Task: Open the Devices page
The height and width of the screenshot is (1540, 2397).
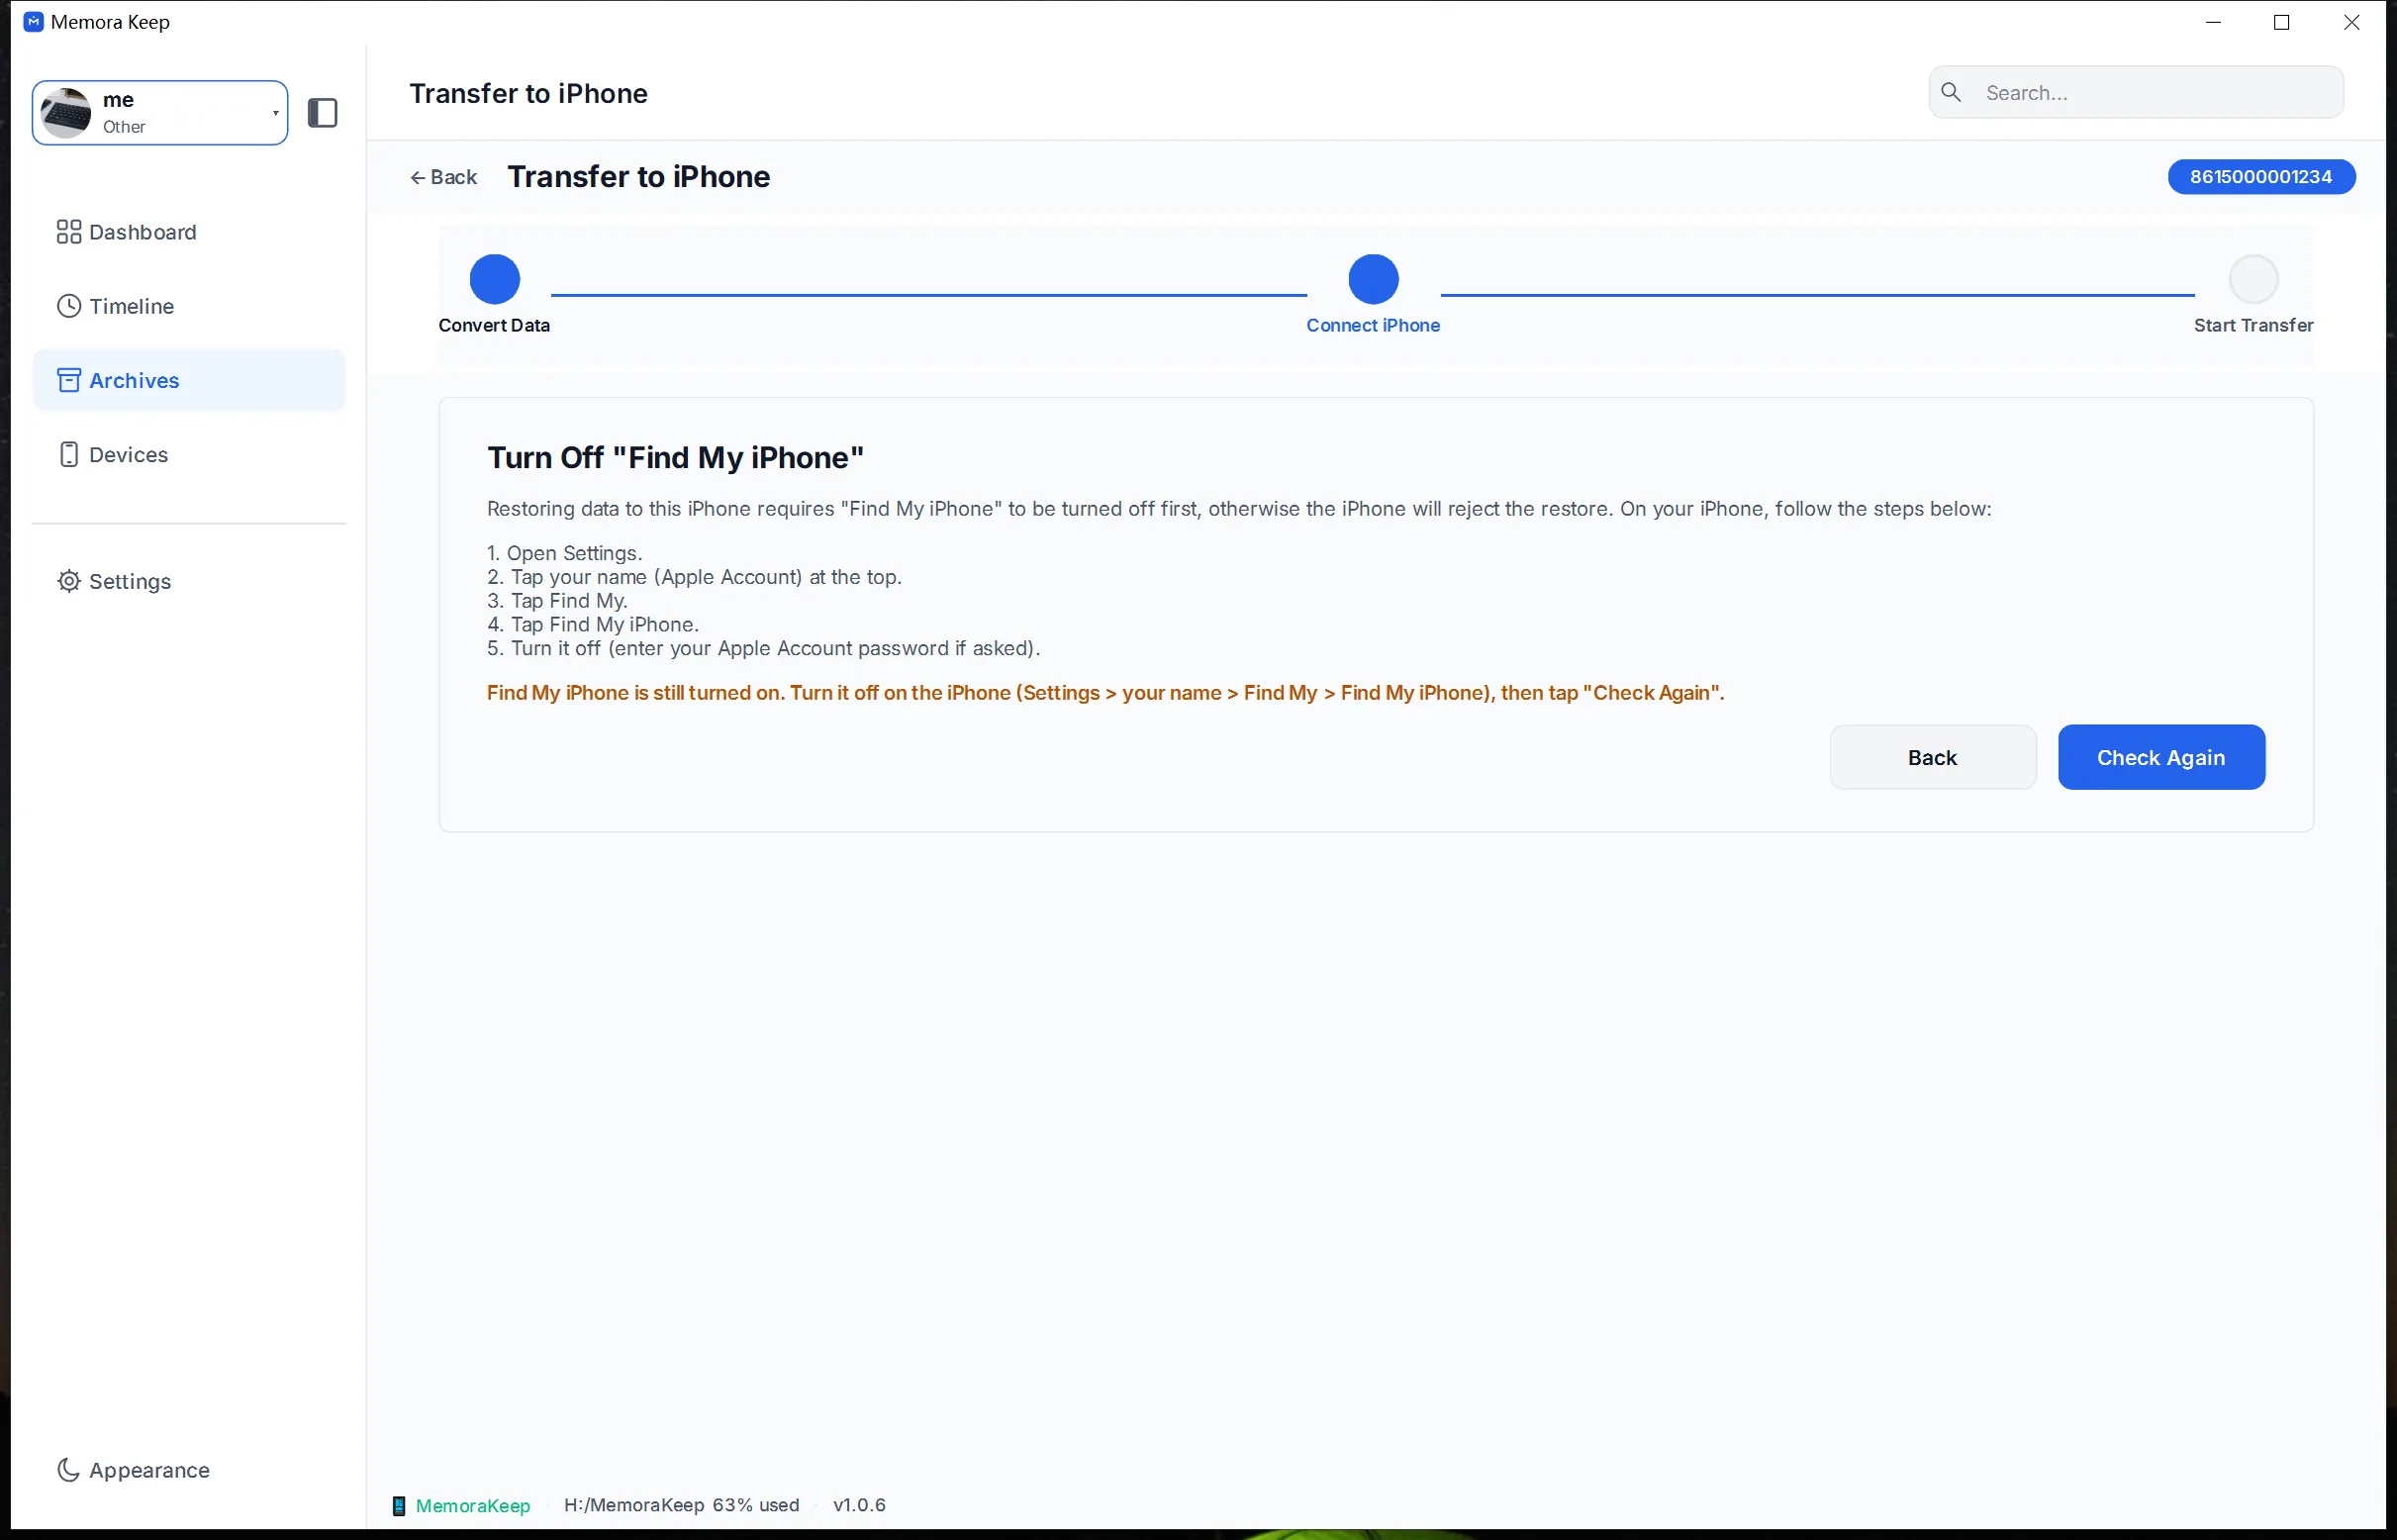Action: (188, 454)
